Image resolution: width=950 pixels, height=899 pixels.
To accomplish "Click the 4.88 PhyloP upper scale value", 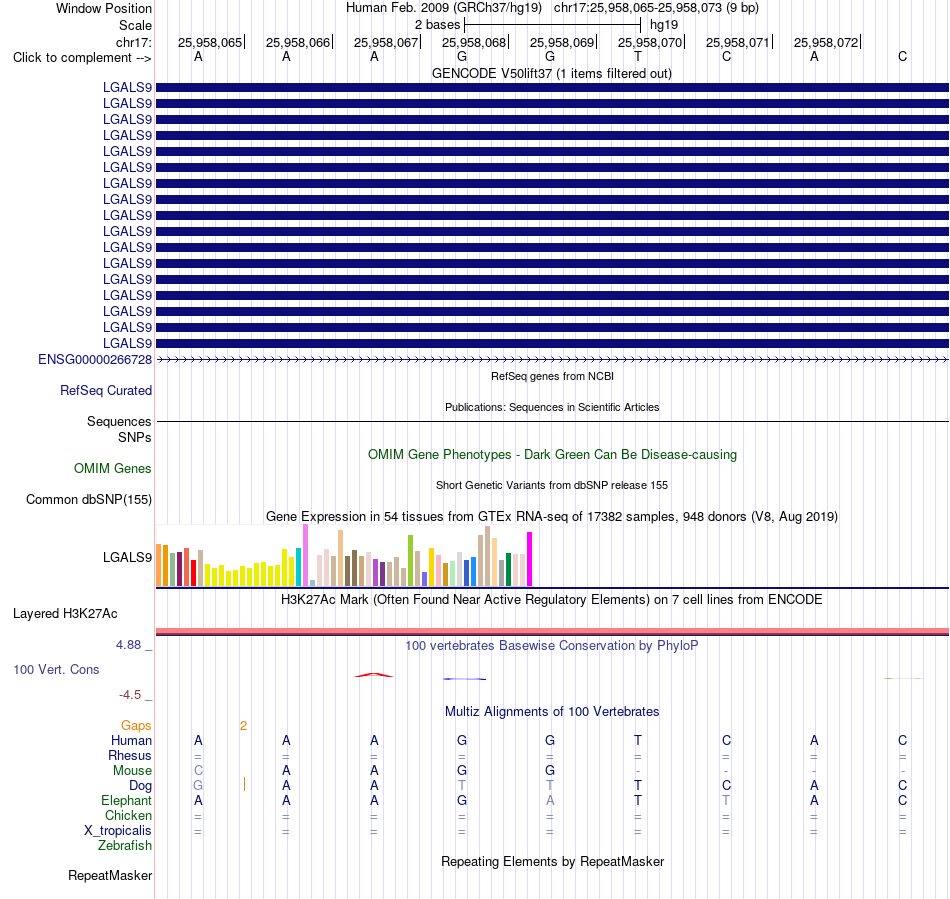I will click(x=128, y=645).
